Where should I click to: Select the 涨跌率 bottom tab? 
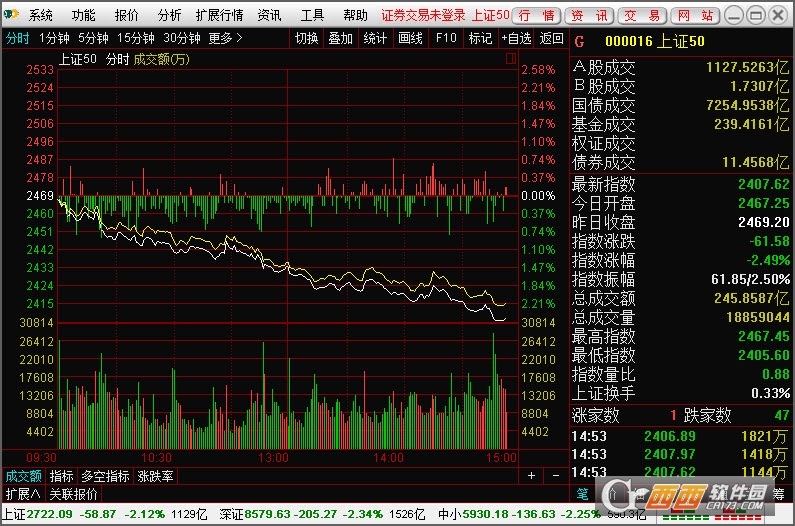[156, 476]
